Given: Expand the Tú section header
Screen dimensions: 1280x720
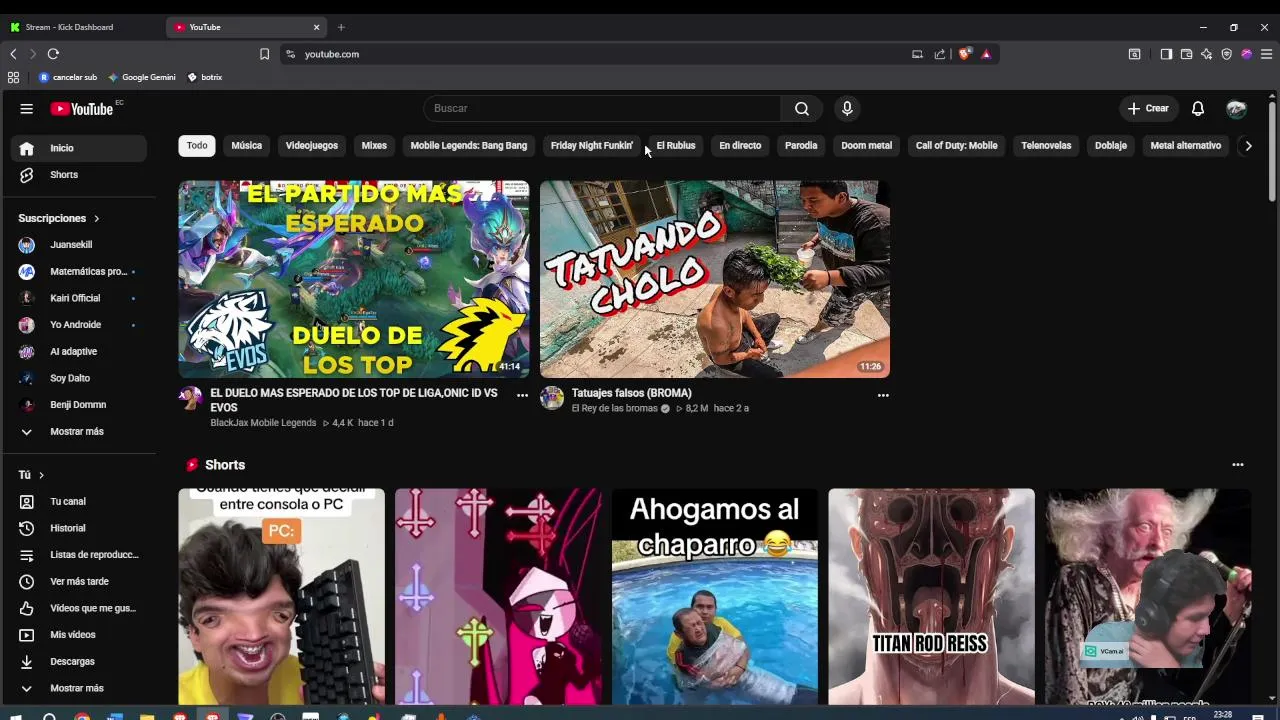Looking at the screenshot, I should 32,475.
